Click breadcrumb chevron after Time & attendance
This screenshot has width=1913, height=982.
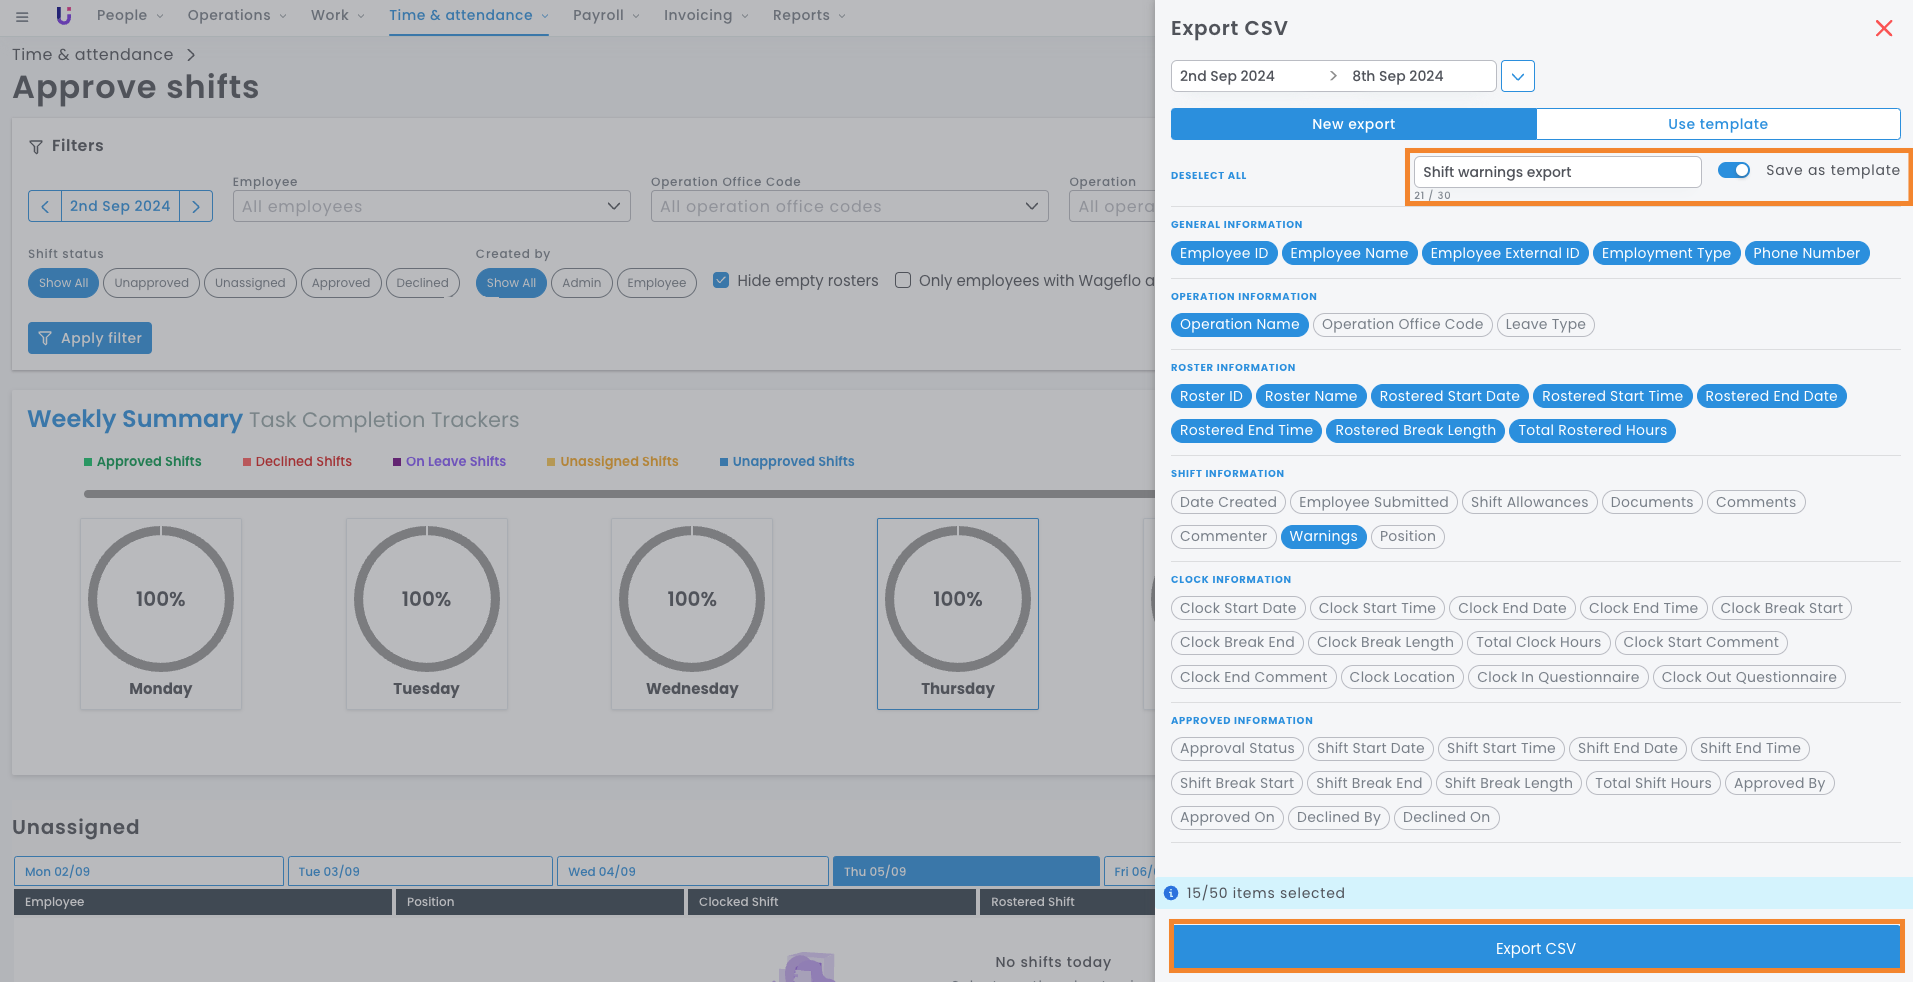tap(191, 55)
